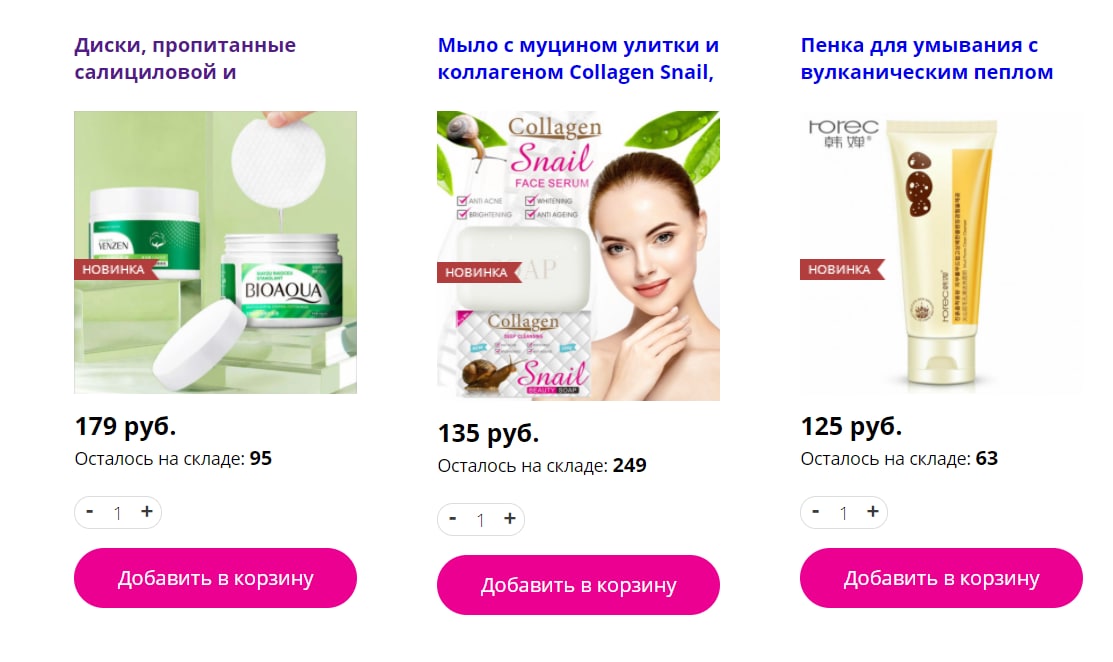Focus quantity field for BIOAQUA discs
Image resolution: width=1113 pixels, height=662 pixels.
(118, 513)
